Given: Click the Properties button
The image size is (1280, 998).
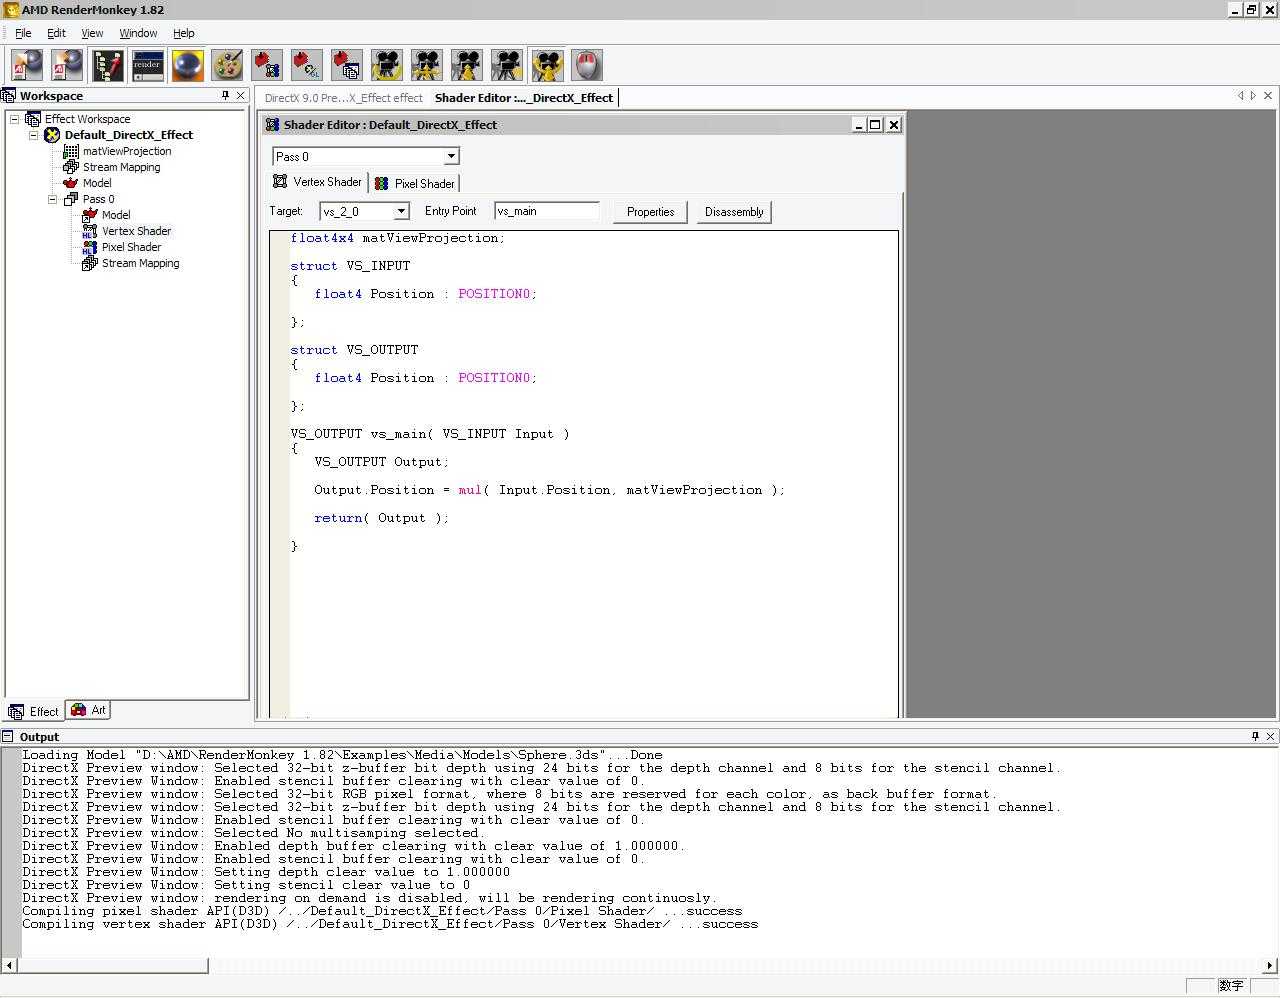Looking at the screenshot, I should point(650,212).
